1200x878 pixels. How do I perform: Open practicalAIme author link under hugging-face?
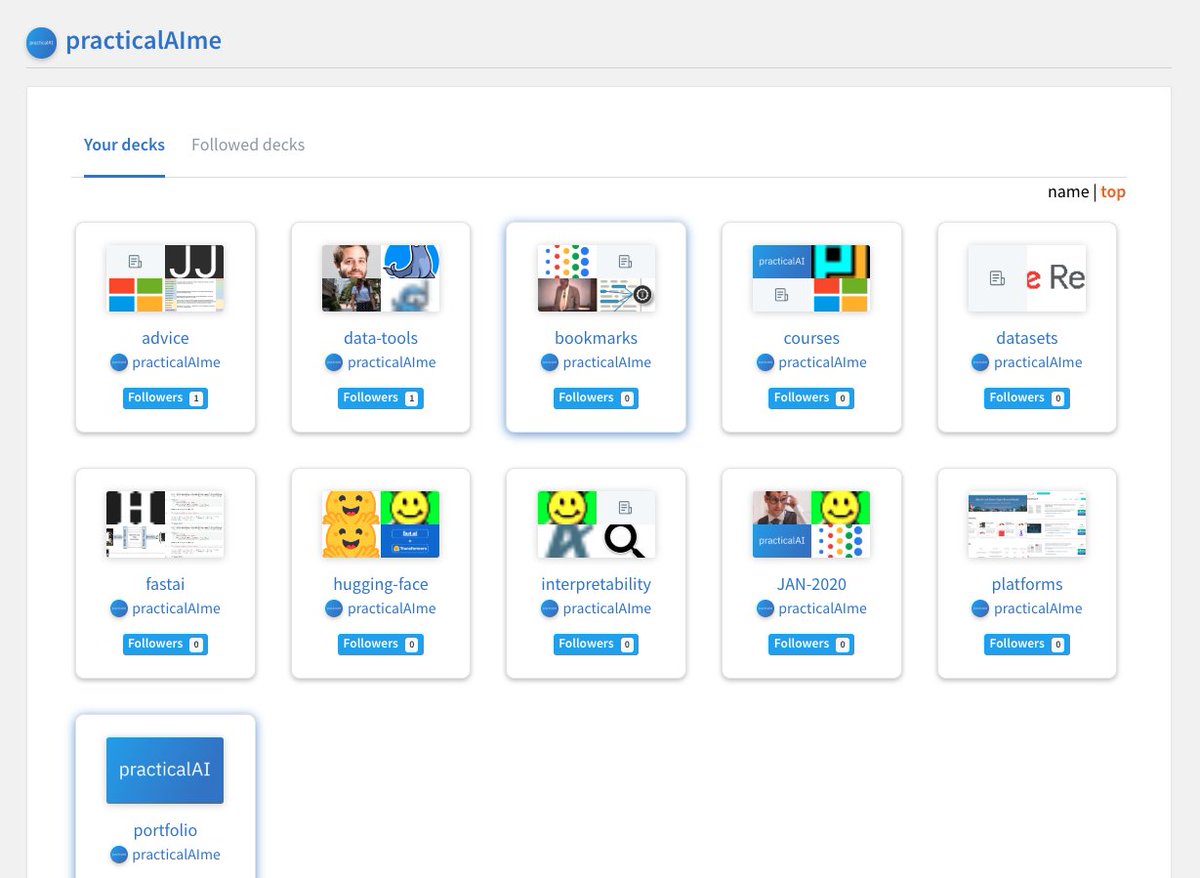tap(392, 609)
